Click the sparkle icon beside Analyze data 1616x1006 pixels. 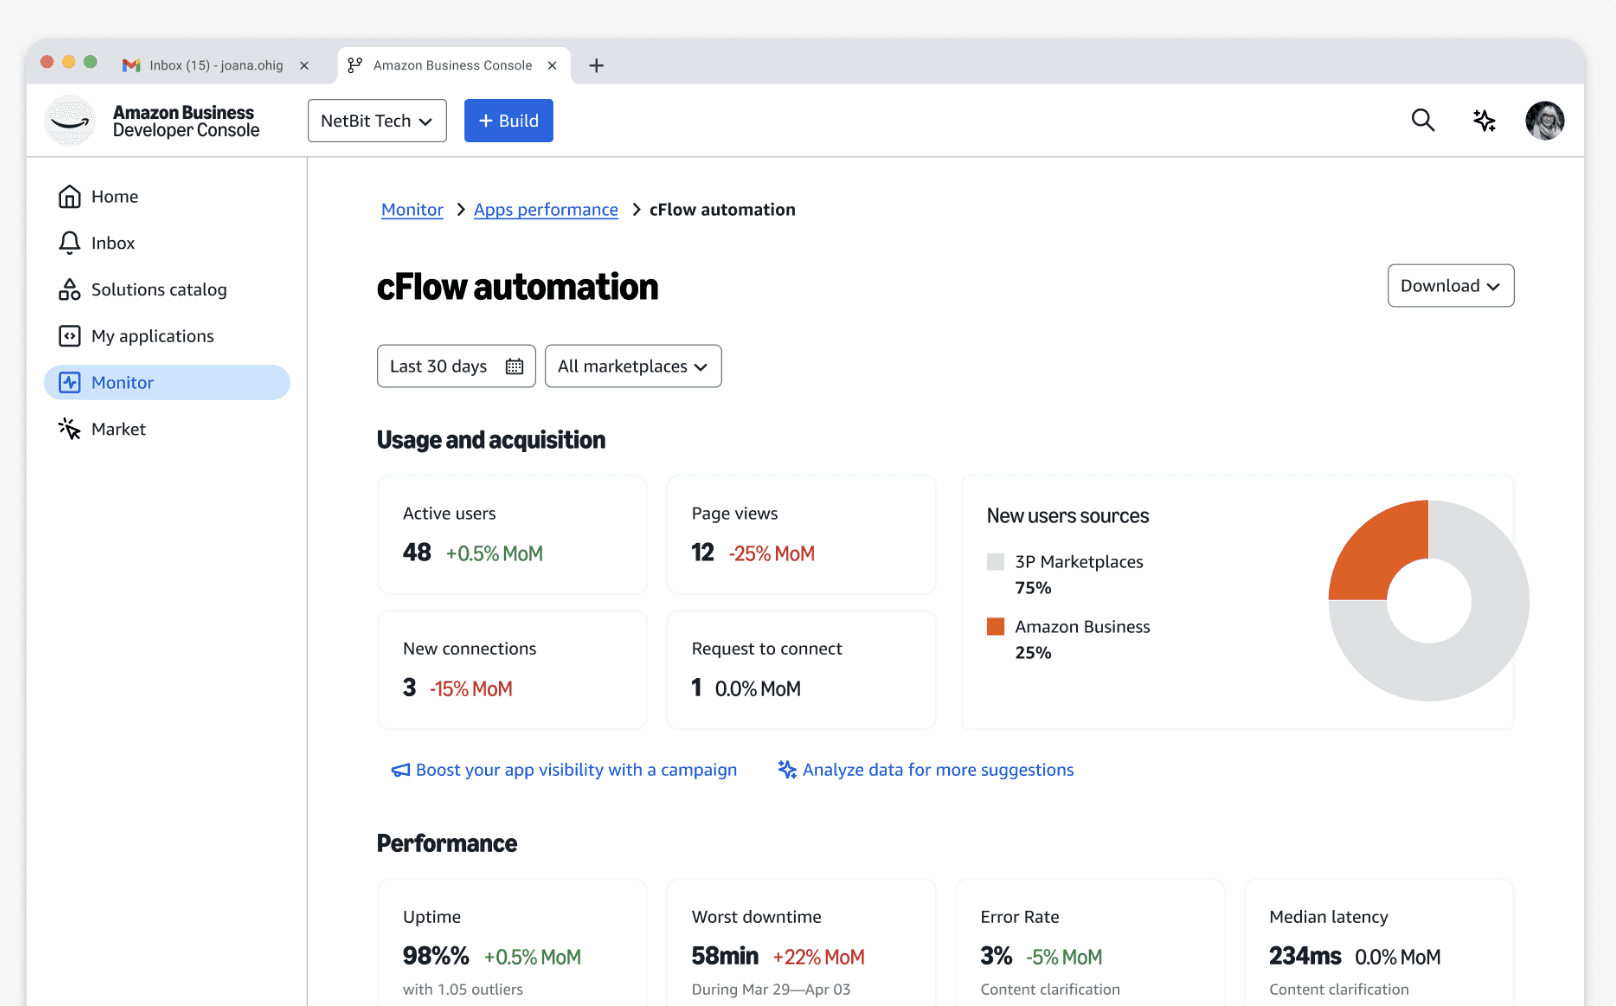[x=787, y=770]
